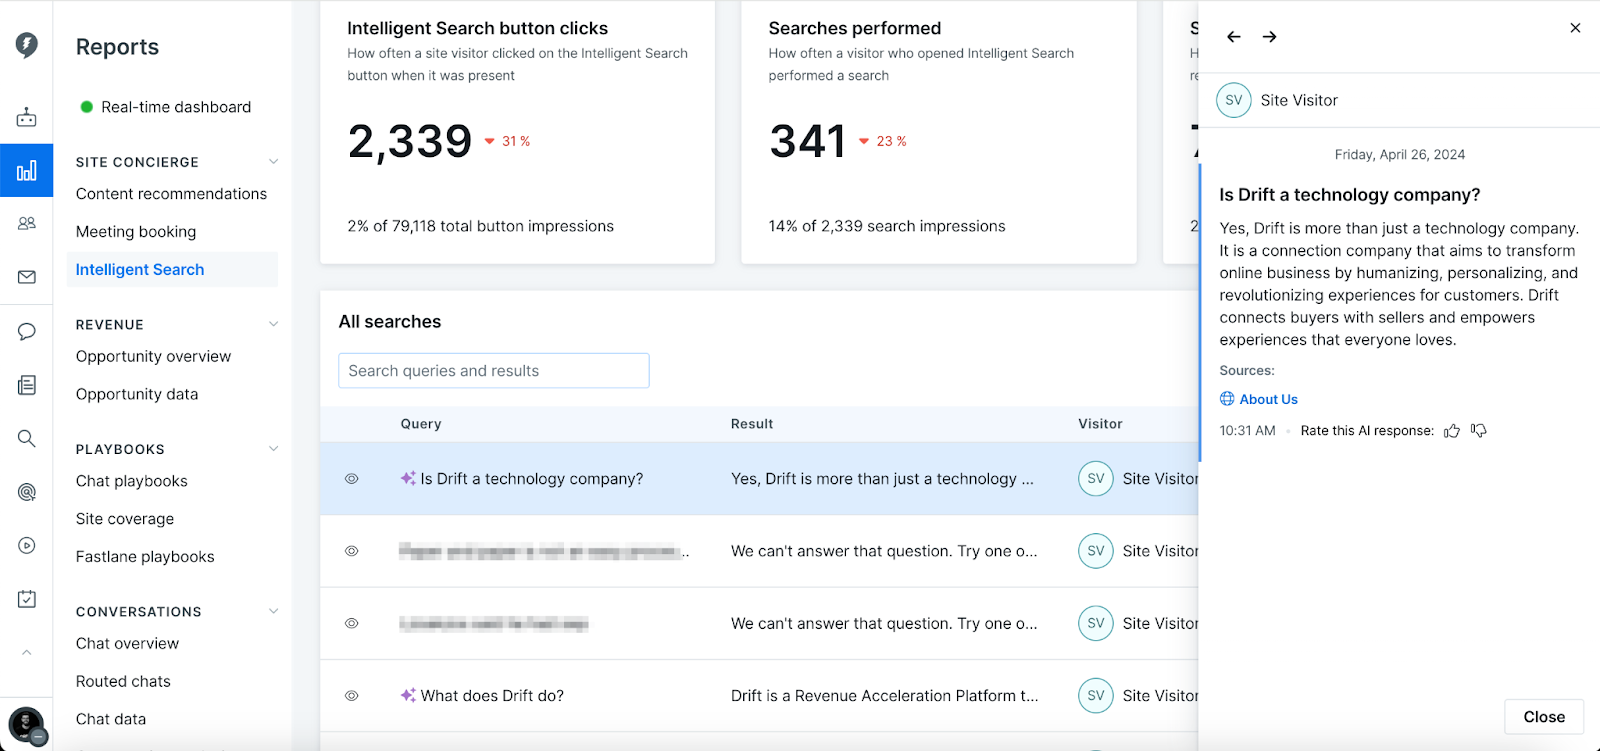
Task: Open the envelope email icon
Action: tap(27, 277)
